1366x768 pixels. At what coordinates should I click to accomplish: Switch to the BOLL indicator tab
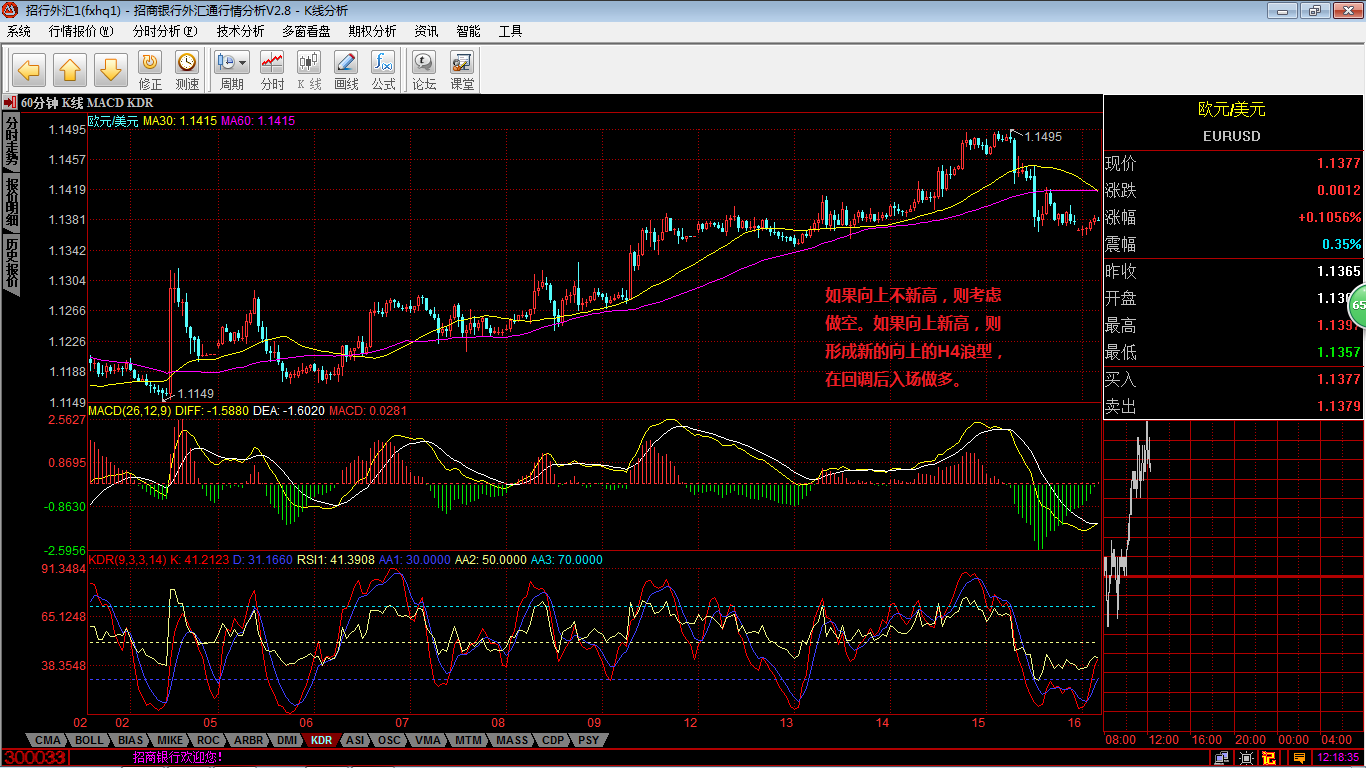click(x=89, y=741)
